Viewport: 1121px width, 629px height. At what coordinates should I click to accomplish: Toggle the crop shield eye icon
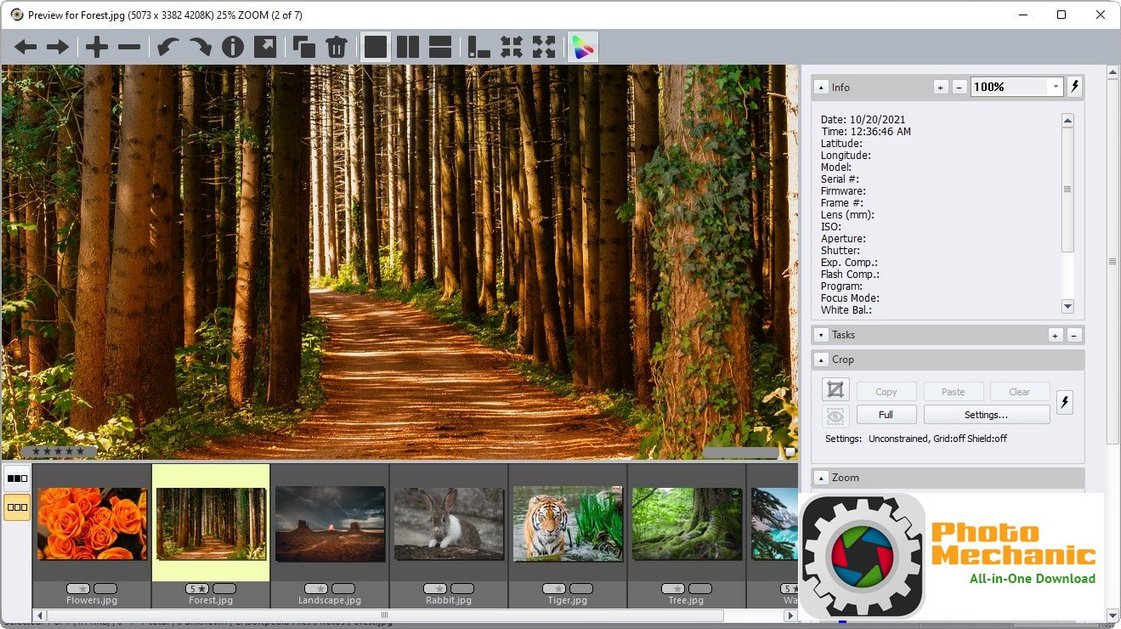(x=836, y=417)
